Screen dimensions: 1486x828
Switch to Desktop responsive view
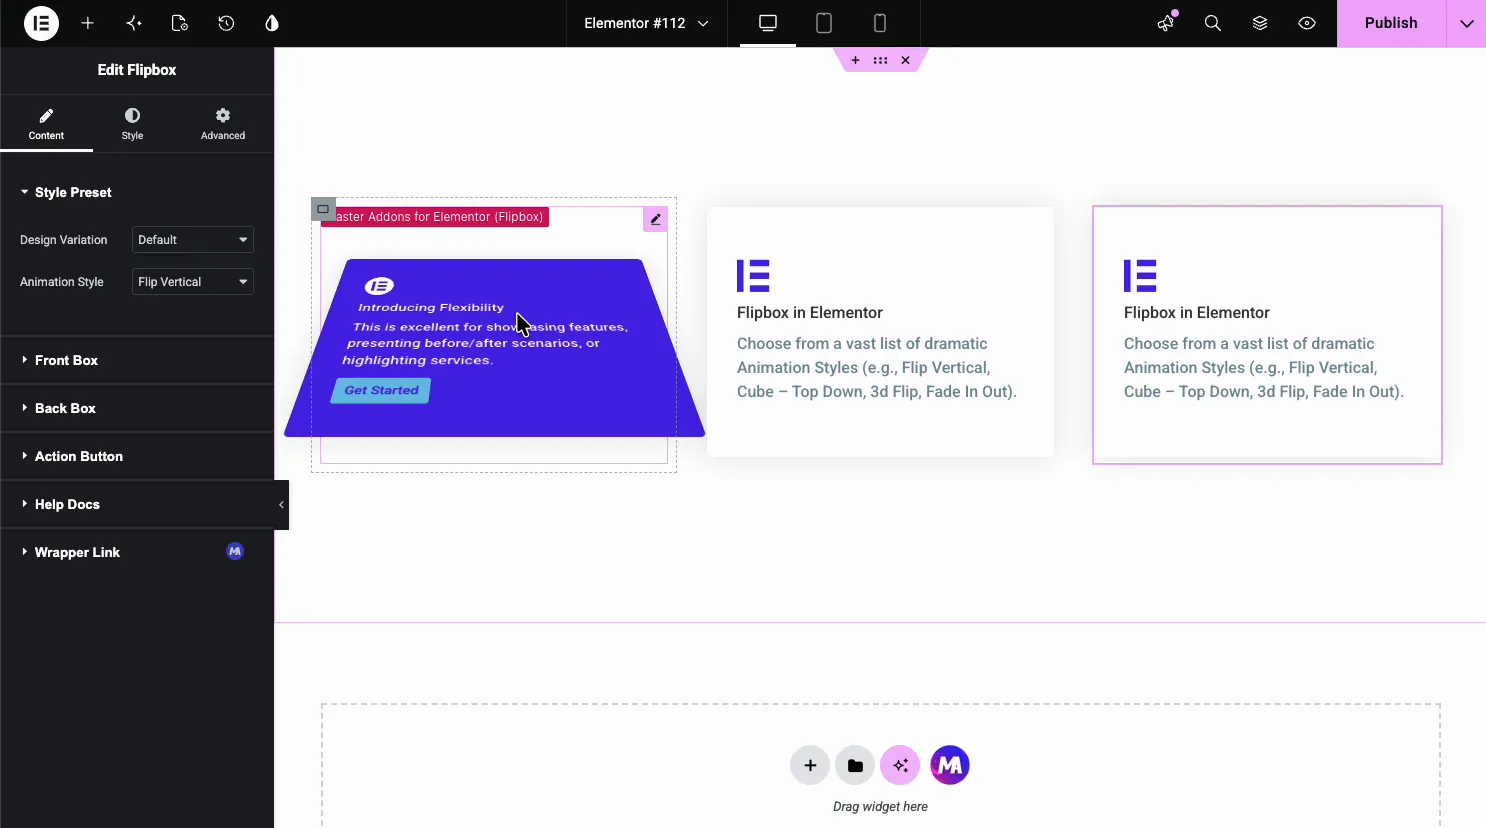(768, 23)
